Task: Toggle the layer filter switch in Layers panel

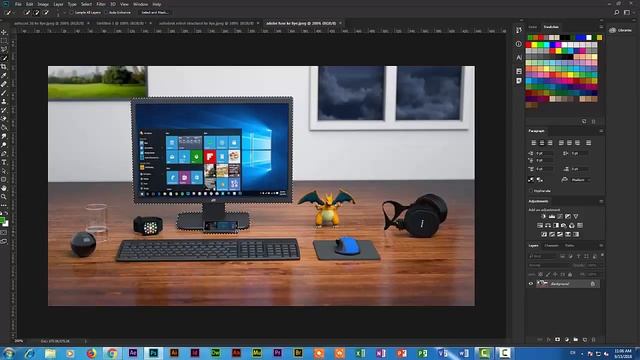Action: click(x=602, y=255)
